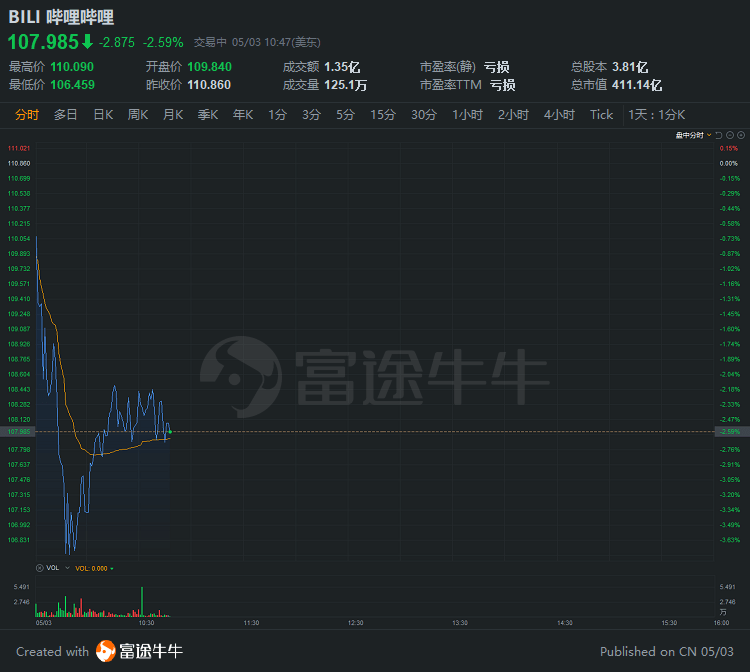The width and height of the screenshot is (750, 672).
Task: Click the current price 107.985
Action: pos(43,42)
